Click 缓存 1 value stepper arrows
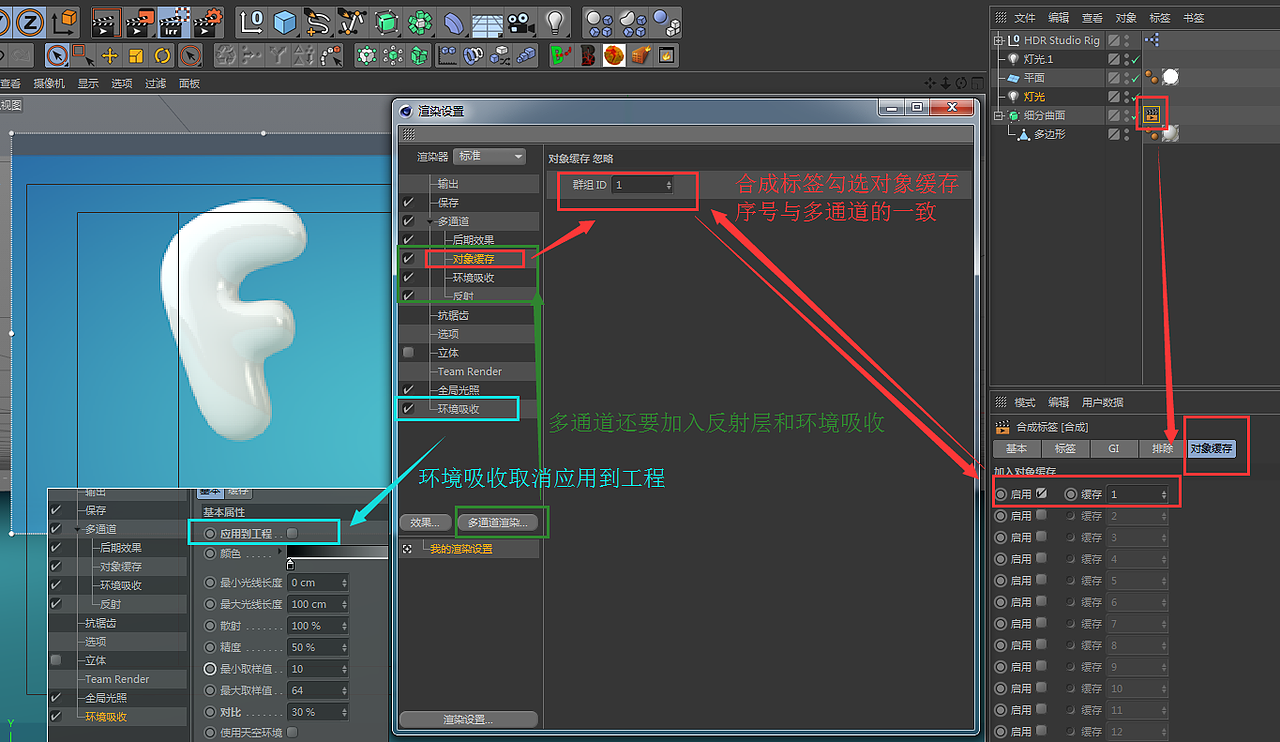Screen dimensions: 1280x742 tap(1163, 494)
